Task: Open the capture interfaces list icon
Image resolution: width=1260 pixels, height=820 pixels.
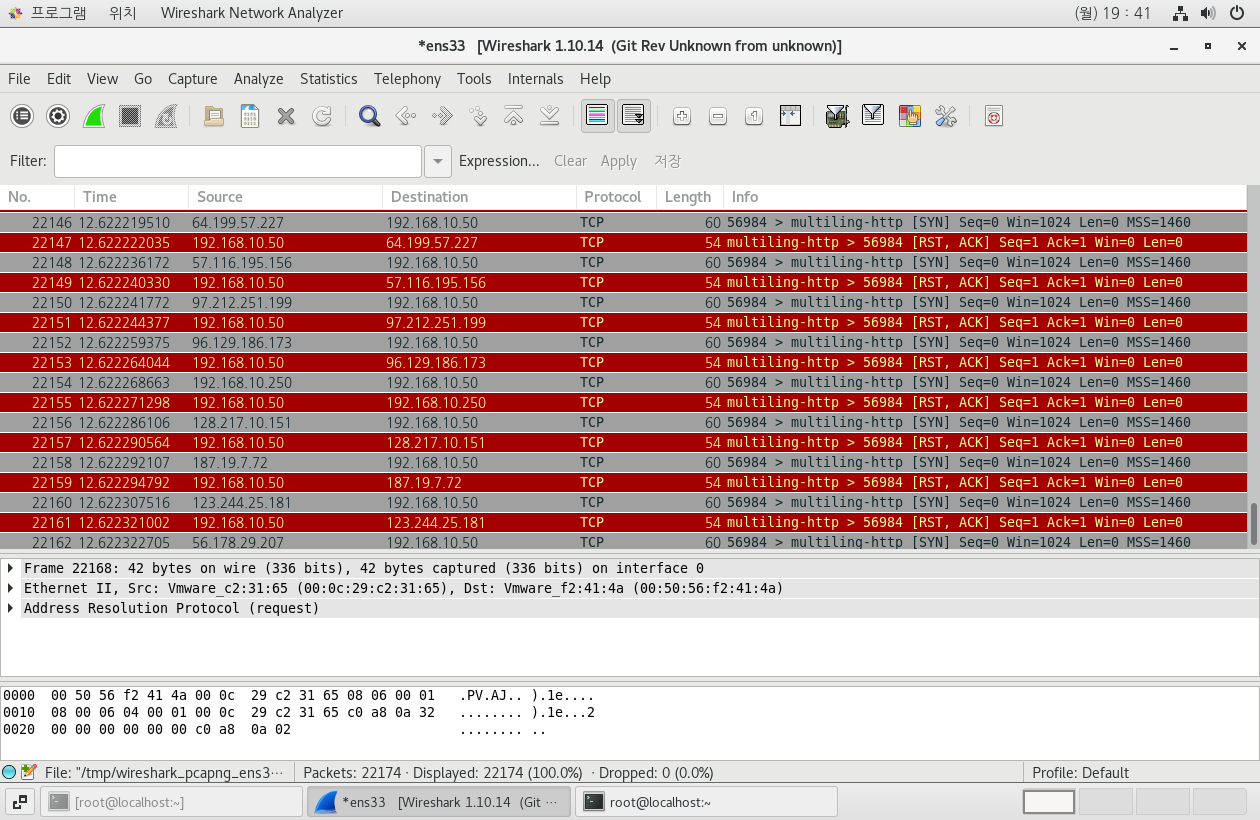Action: 22,116
